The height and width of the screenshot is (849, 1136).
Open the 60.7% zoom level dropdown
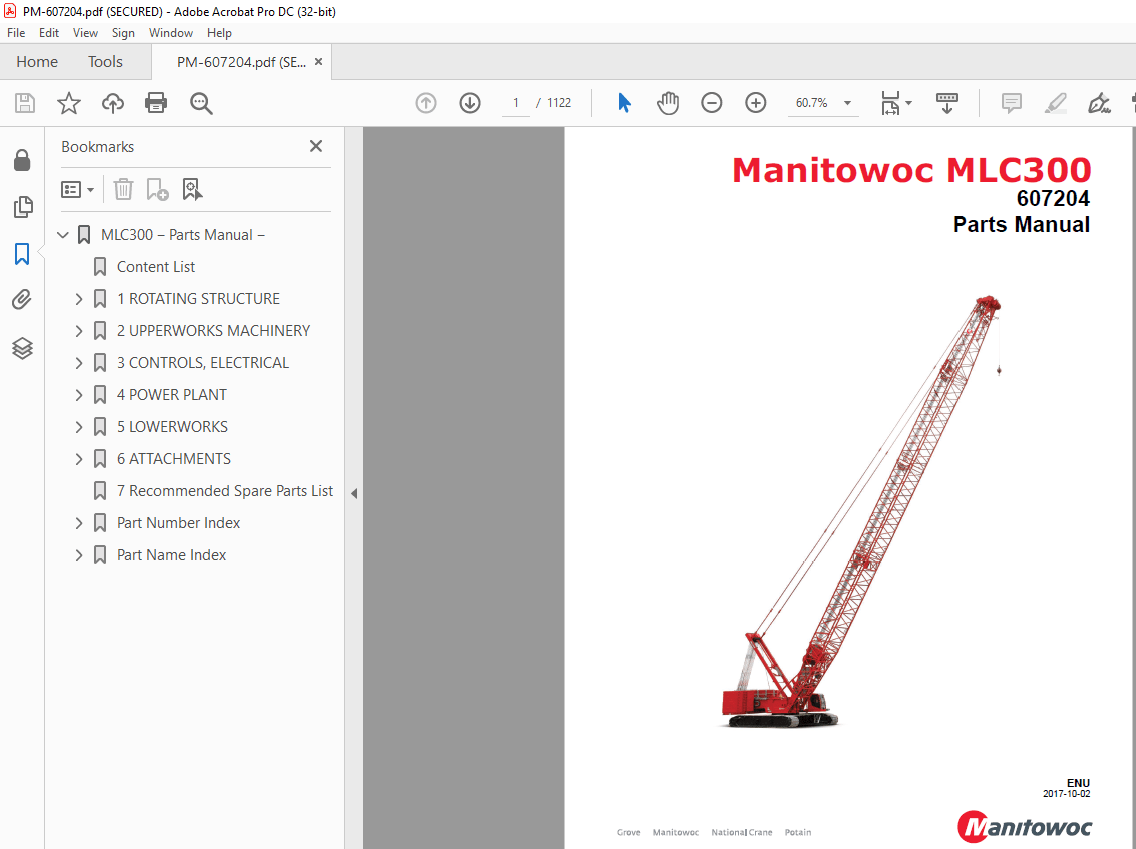pos(845,103)
